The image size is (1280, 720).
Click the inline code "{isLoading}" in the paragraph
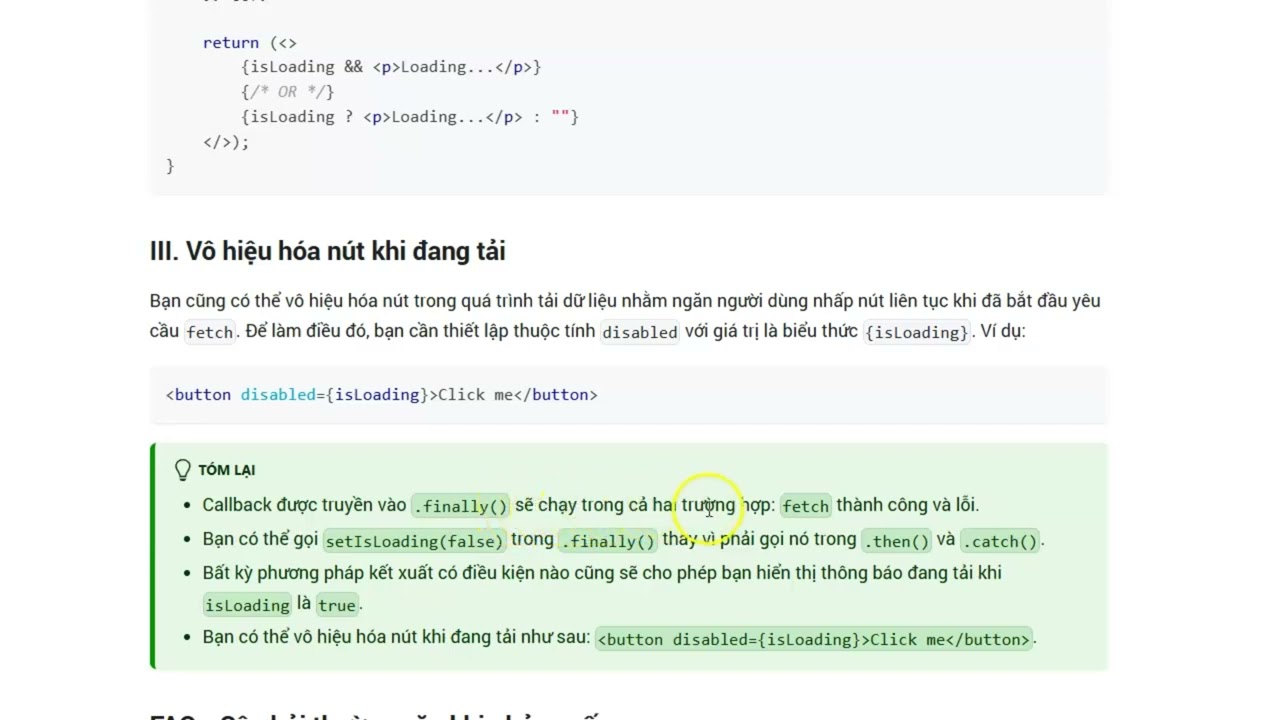[917, 332]
